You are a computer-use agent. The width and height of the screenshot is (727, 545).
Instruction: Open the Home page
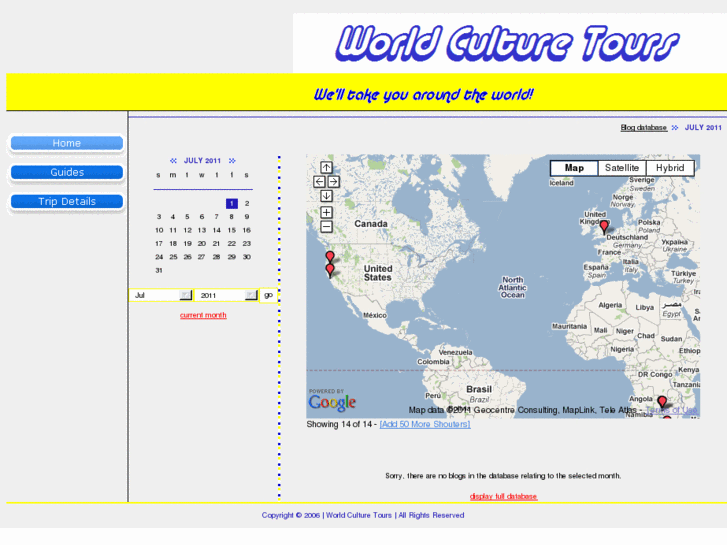coord(67,143)
